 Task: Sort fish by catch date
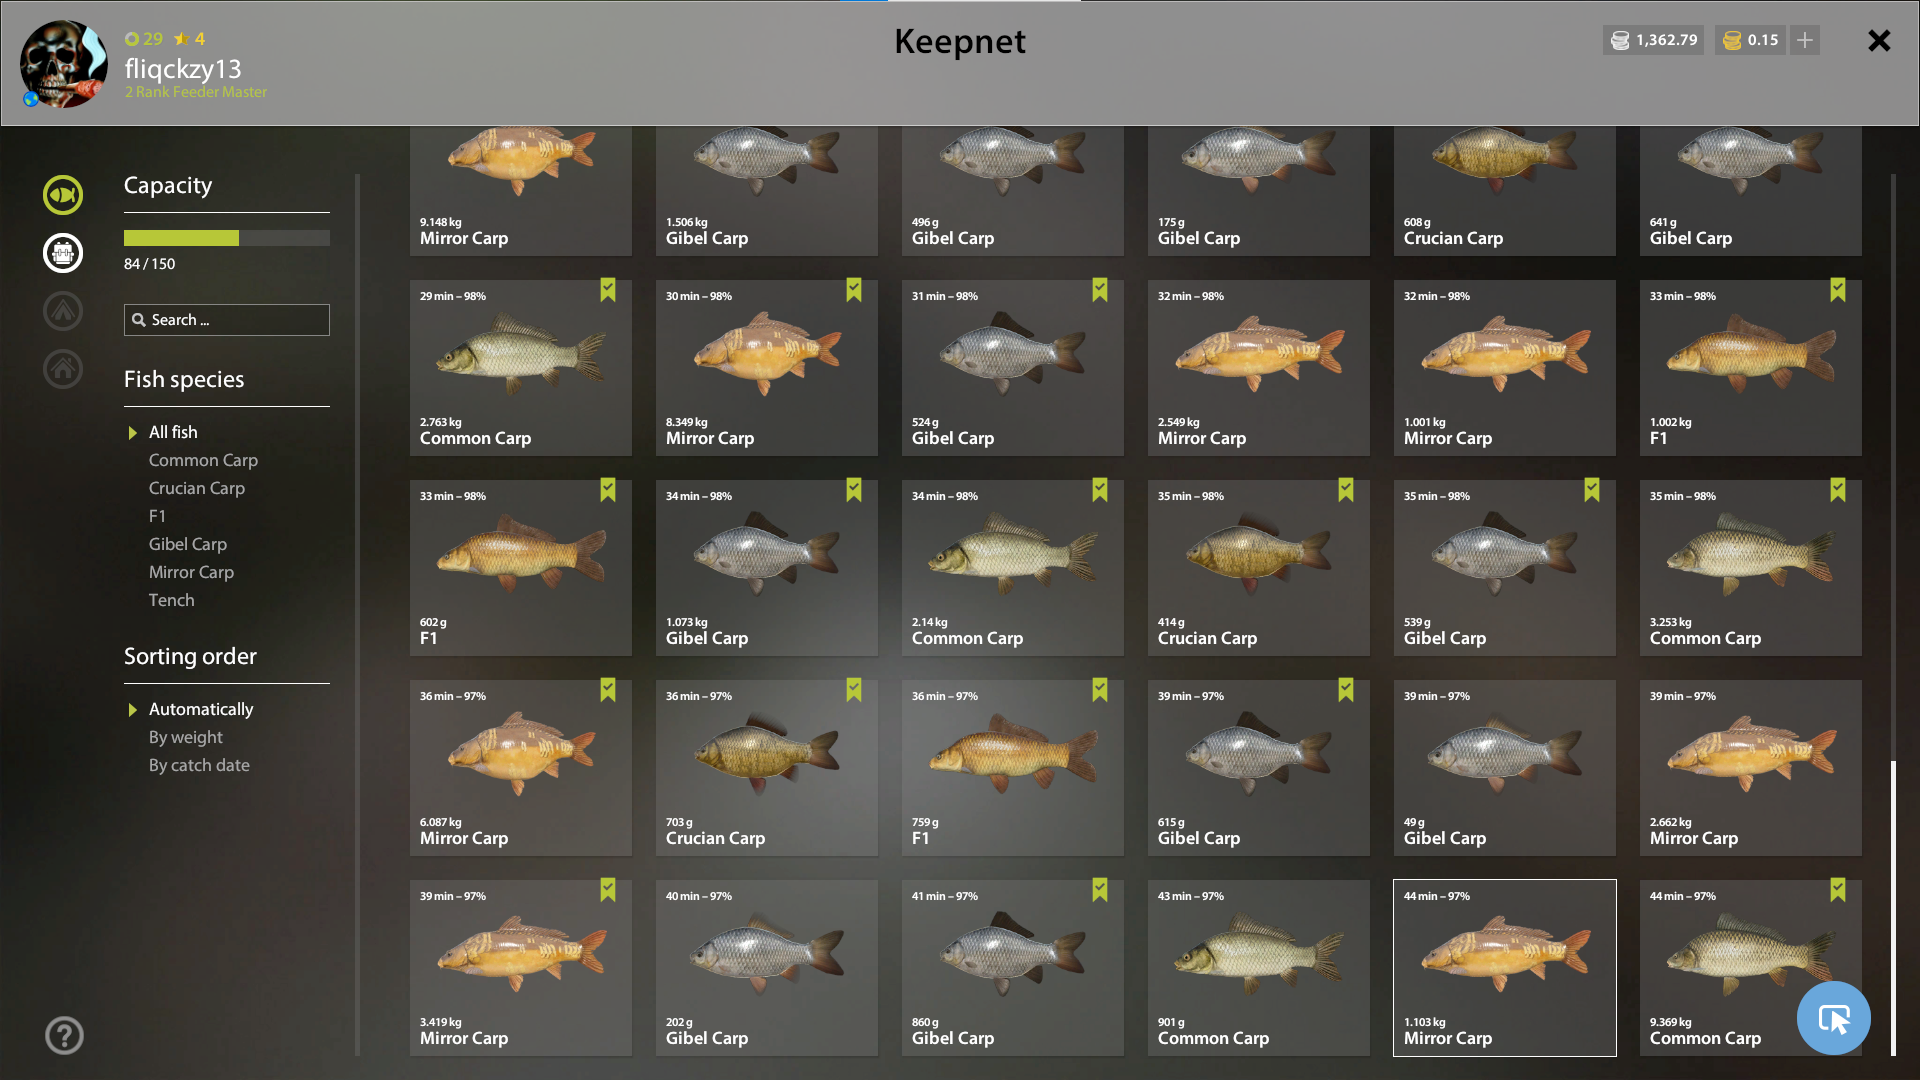[199, 765]
